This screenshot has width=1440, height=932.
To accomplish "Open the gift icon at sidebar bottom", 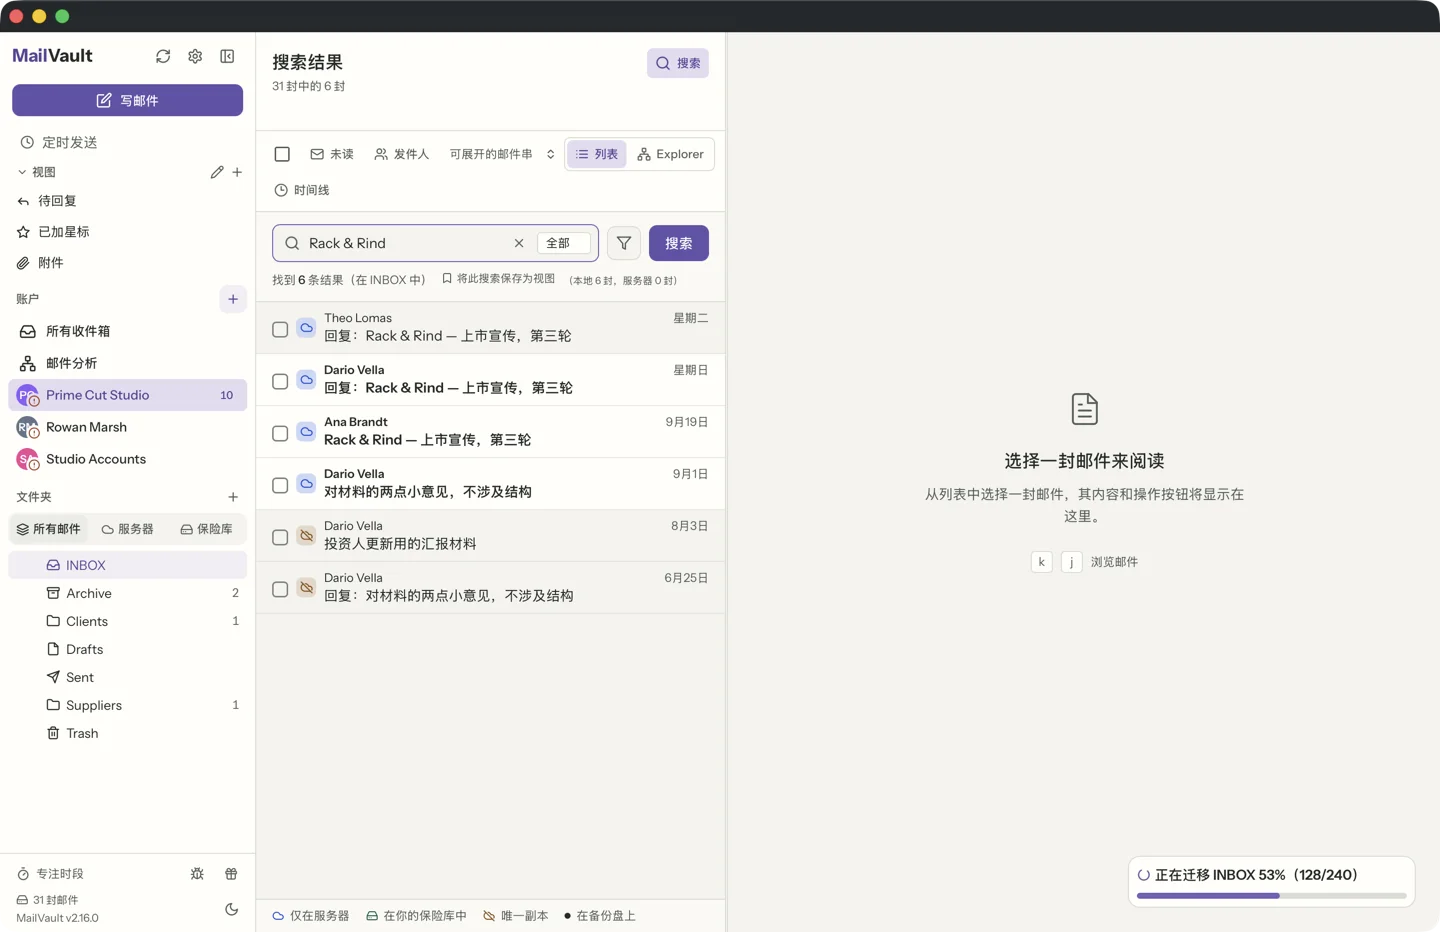I will pos(231,874).
